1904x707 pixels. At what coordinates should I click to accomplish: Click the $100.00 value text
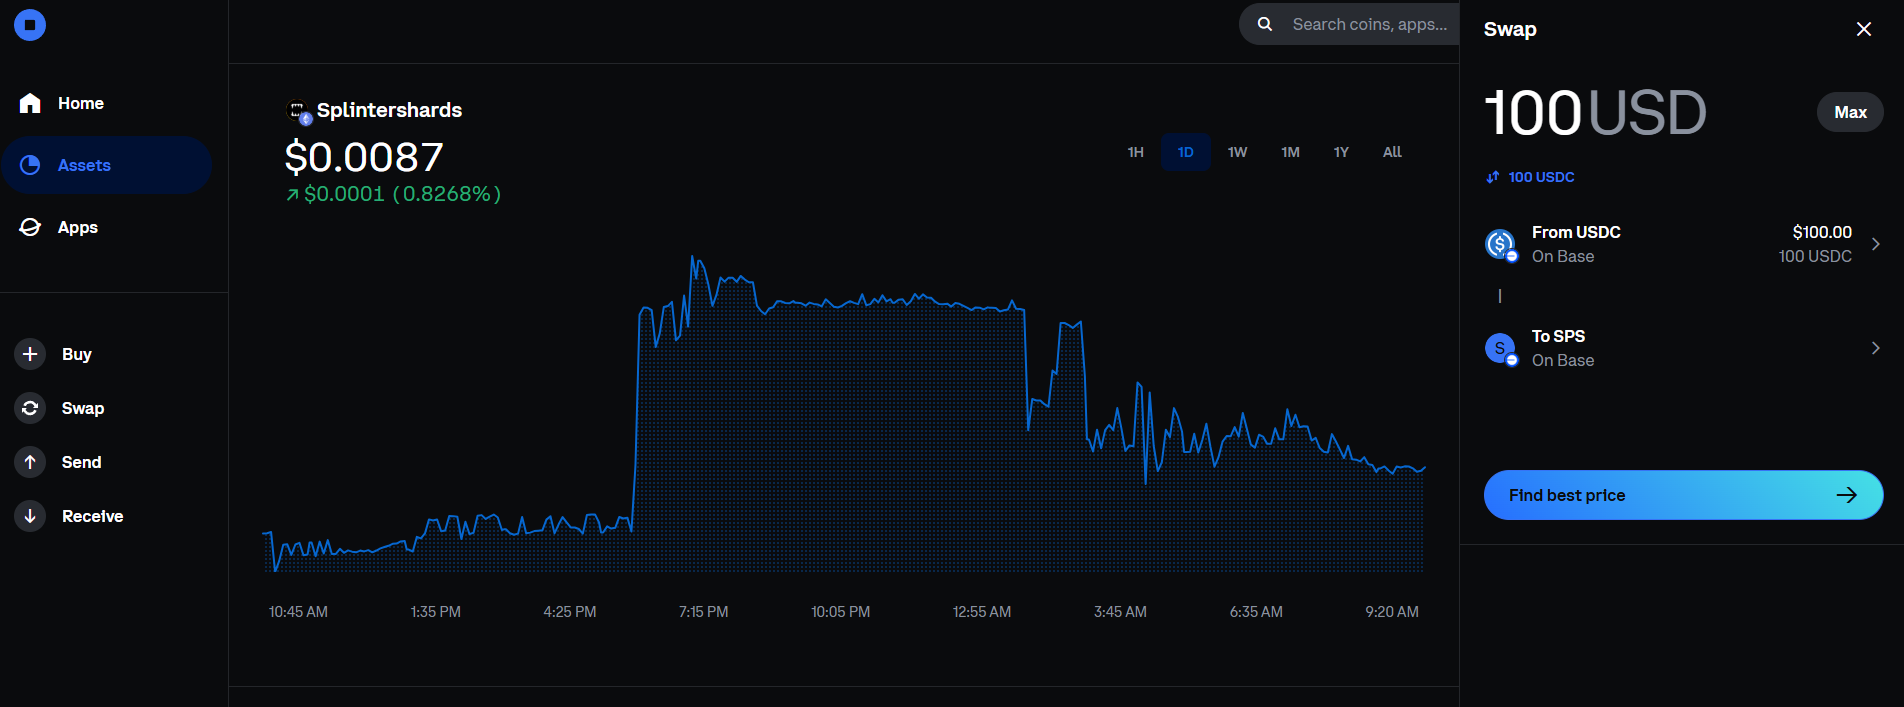[1822, 232]
